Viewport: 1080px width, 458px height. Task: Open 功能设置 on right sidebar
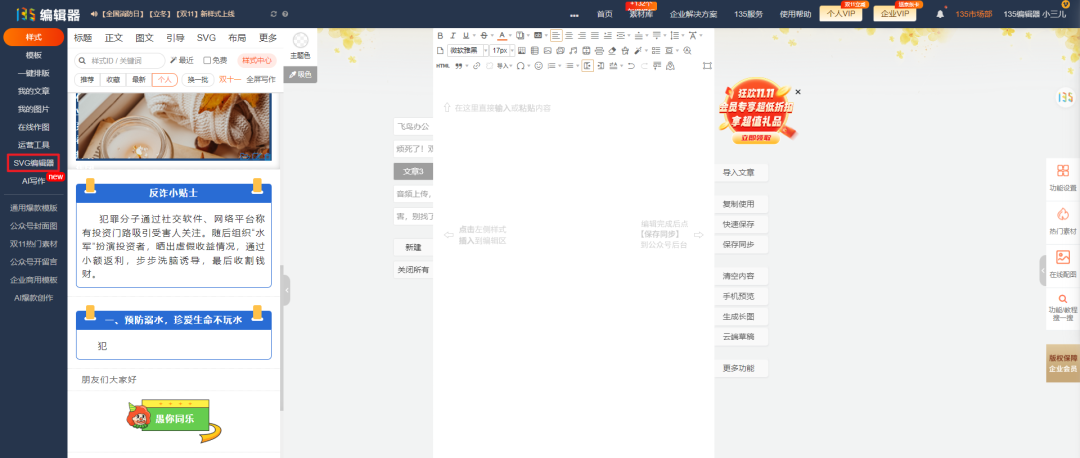pos(1063,177)
